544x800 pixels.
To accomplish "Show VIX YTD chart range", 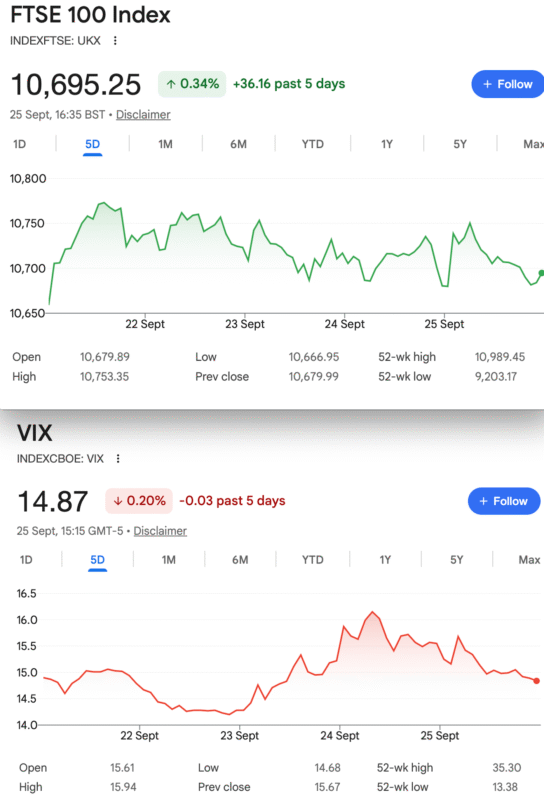I will [x=312, y=560].
